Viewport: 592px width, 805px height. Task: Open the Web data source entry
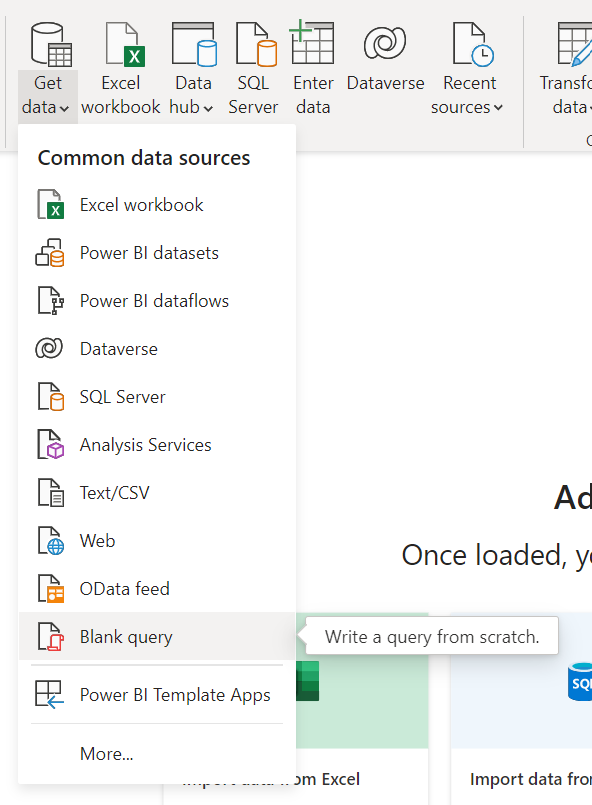click(157, 541)
